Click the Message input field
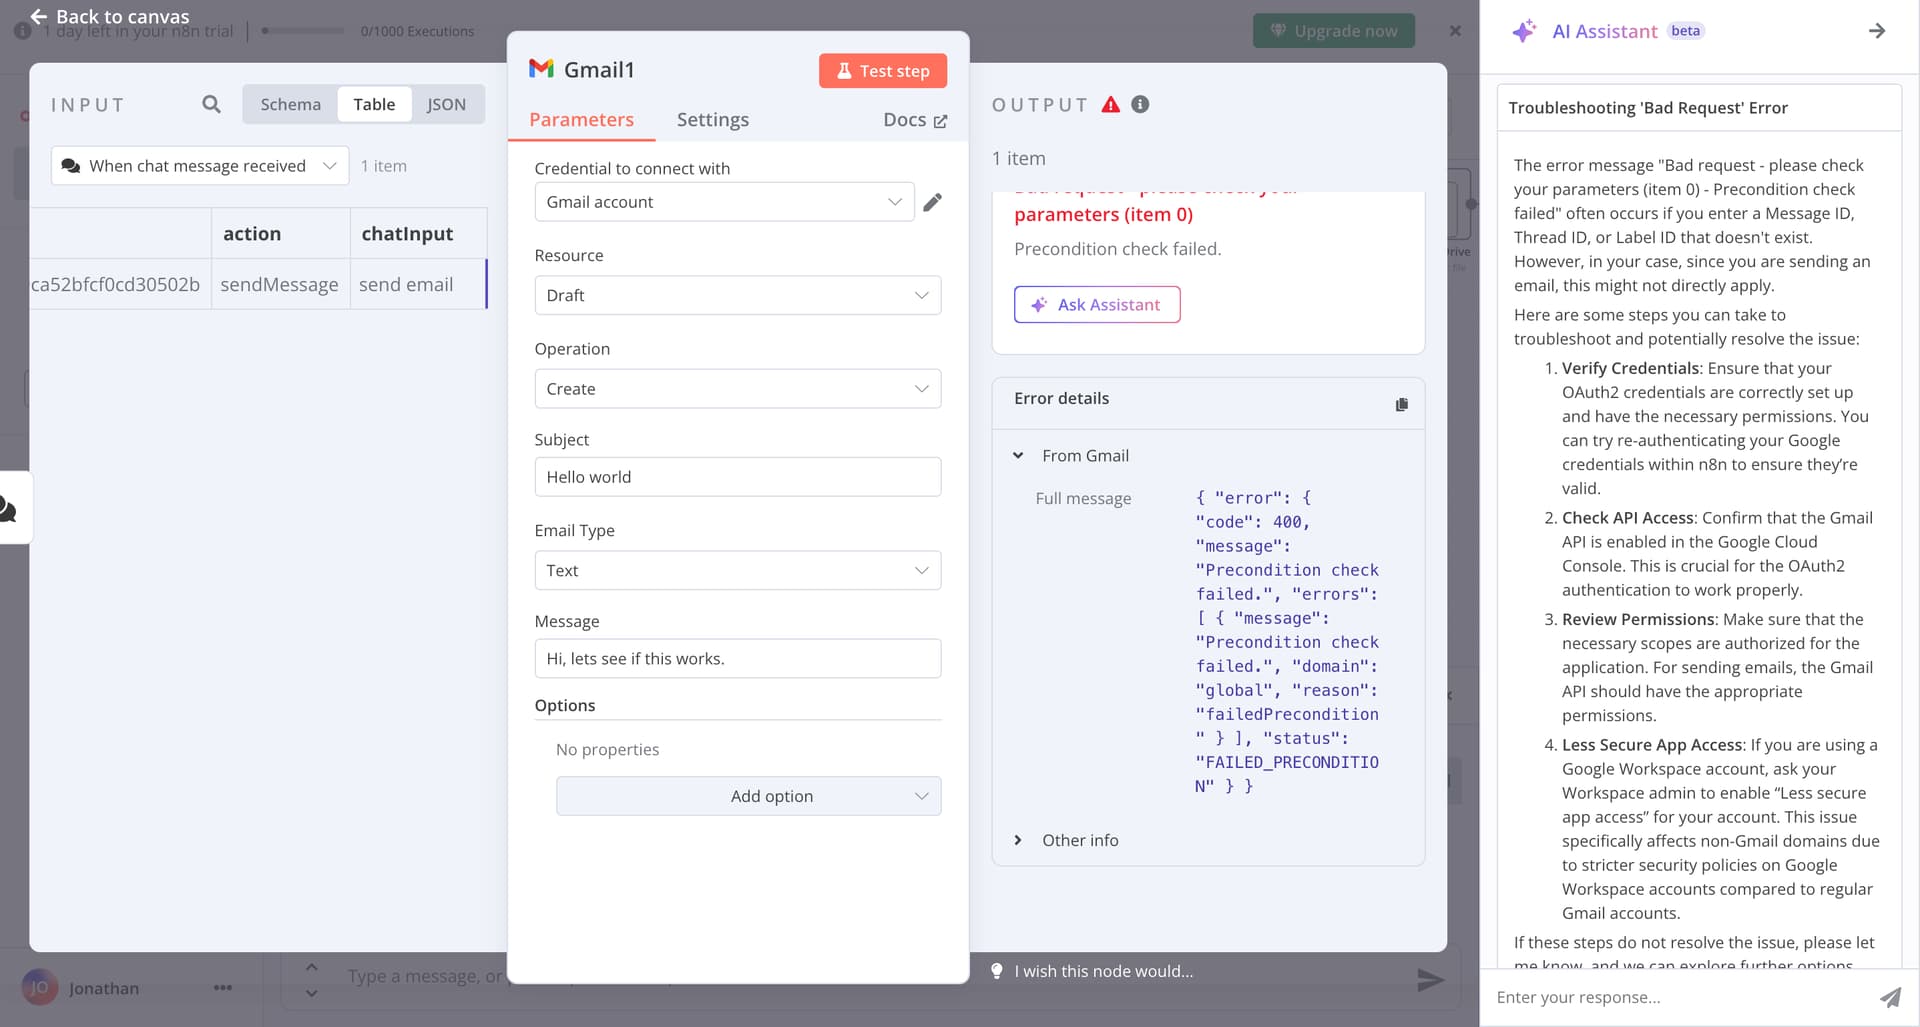Screen dimensions: 1920x1027 pos(738,658)
